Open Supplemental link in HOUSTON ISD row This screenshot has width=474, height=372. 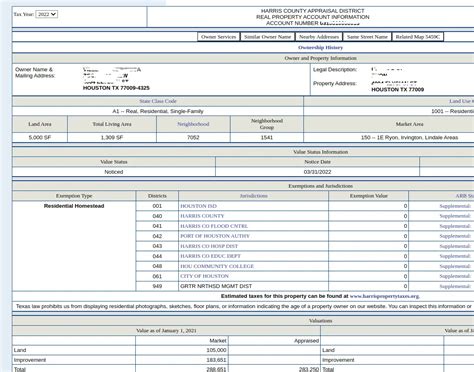(455, 206)
